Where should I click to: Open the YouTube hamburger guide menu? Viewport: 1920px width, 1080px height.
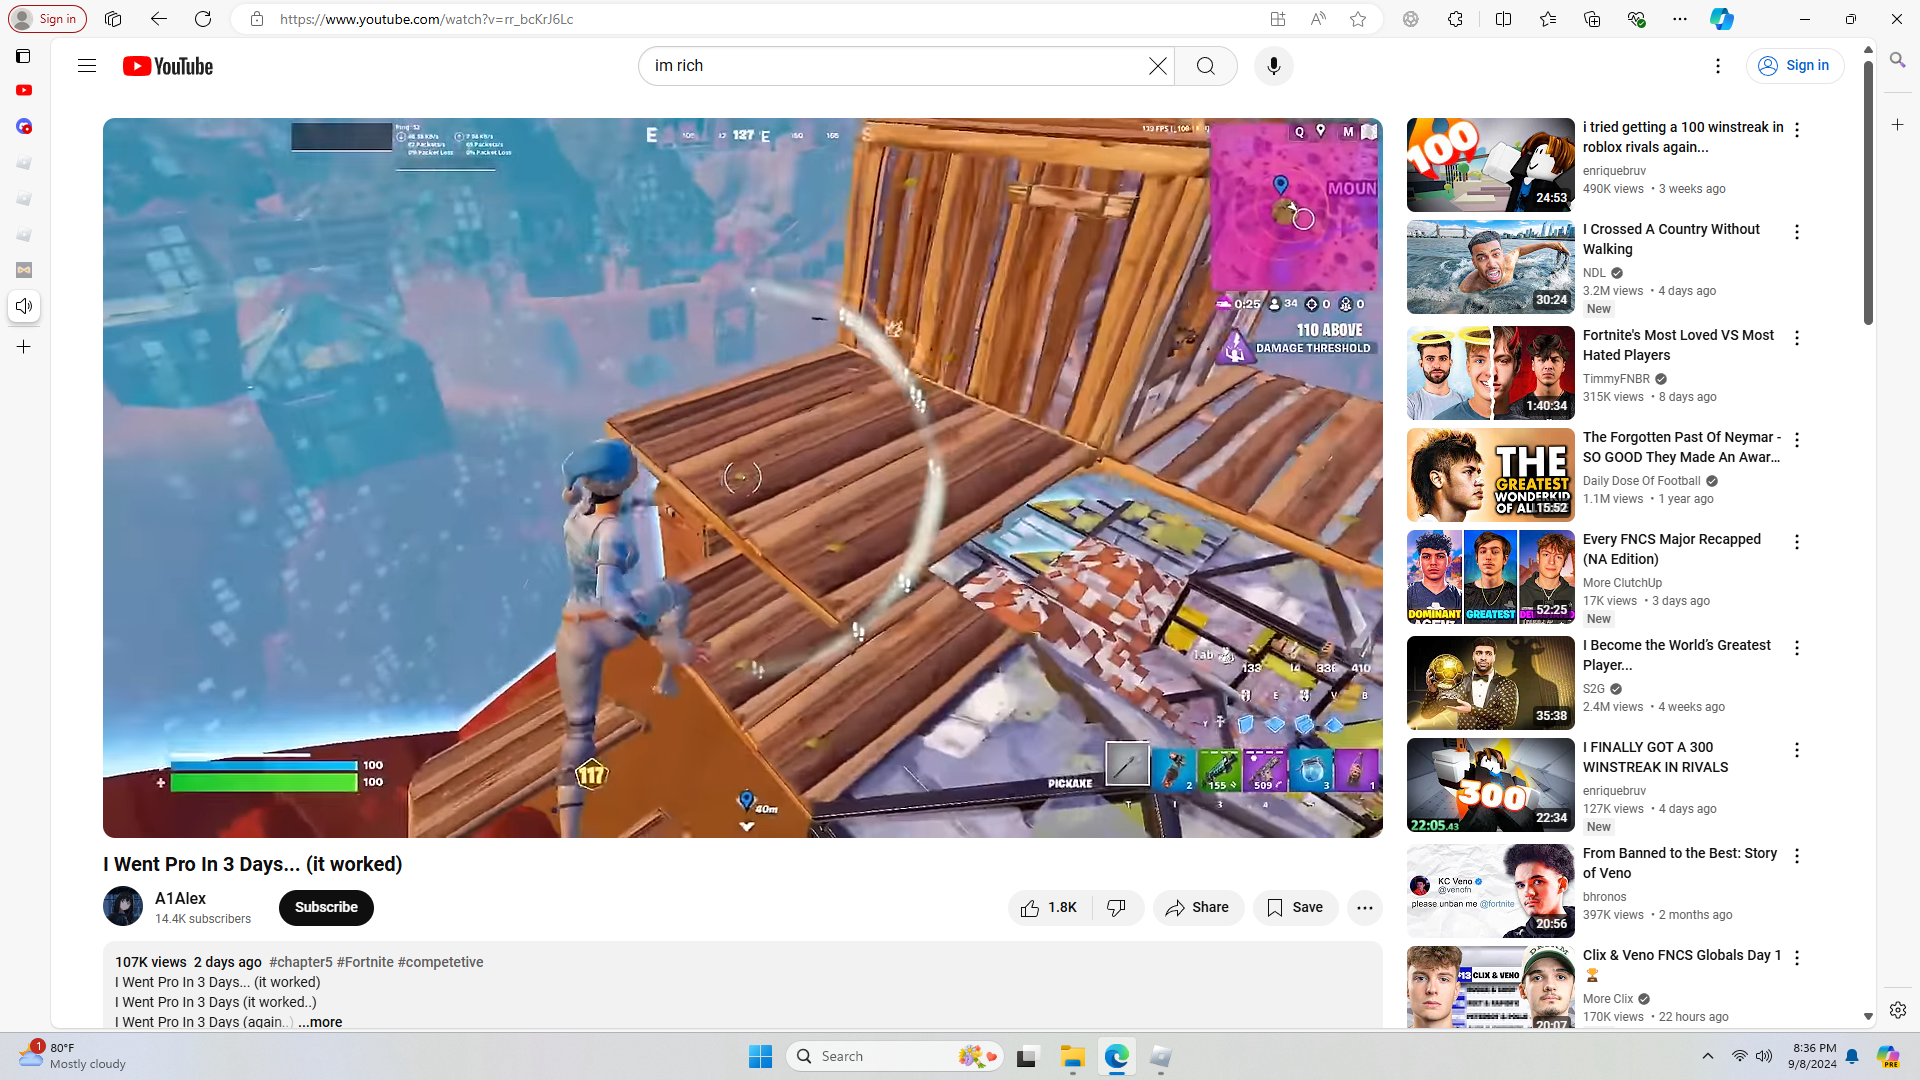(87, 66)
